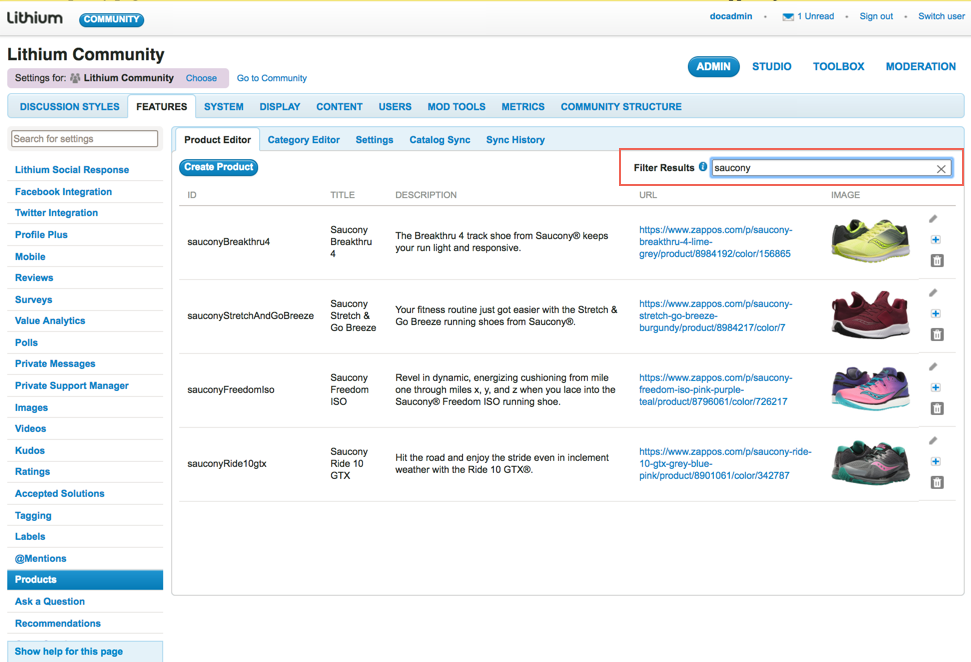Open Accepted Solutions in sidebar
Viewport: 971px width, 662px height.
coord(59,494)
